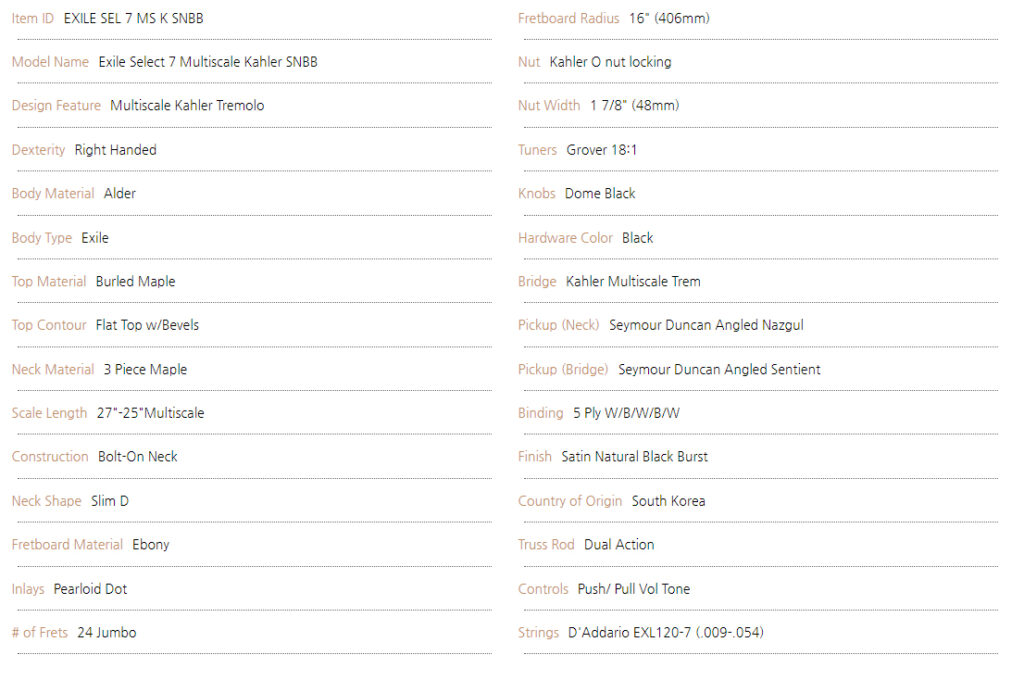
Task: Click the Pickup (Bridge) label
Action: [x=563, y=370]
